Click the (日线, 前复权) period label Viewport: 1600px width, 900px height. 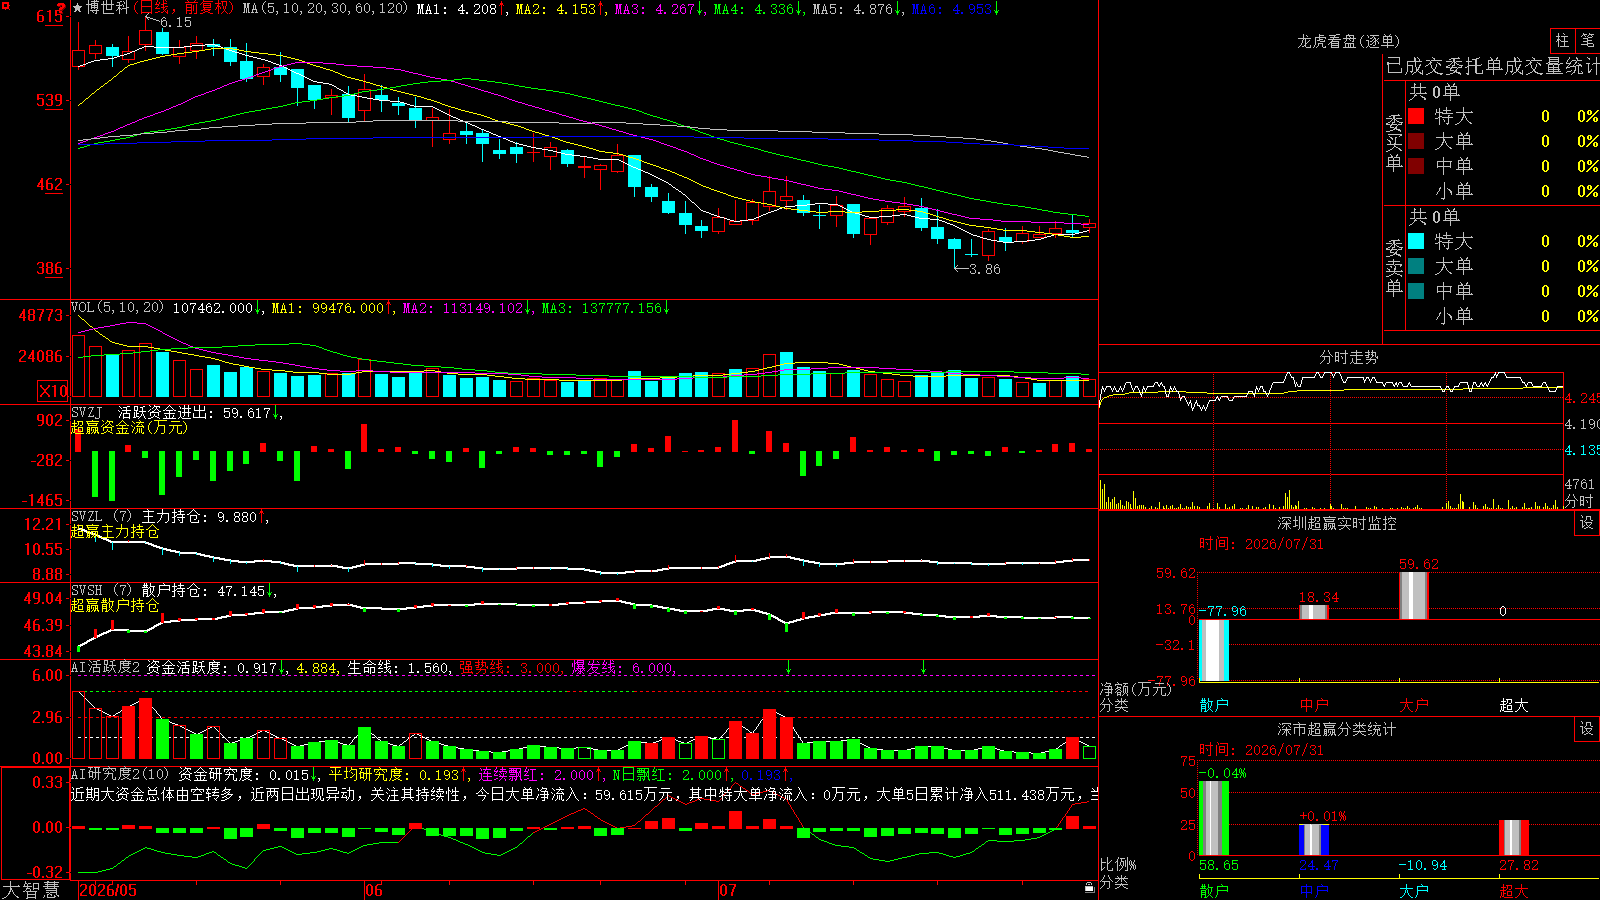(184, 8)
